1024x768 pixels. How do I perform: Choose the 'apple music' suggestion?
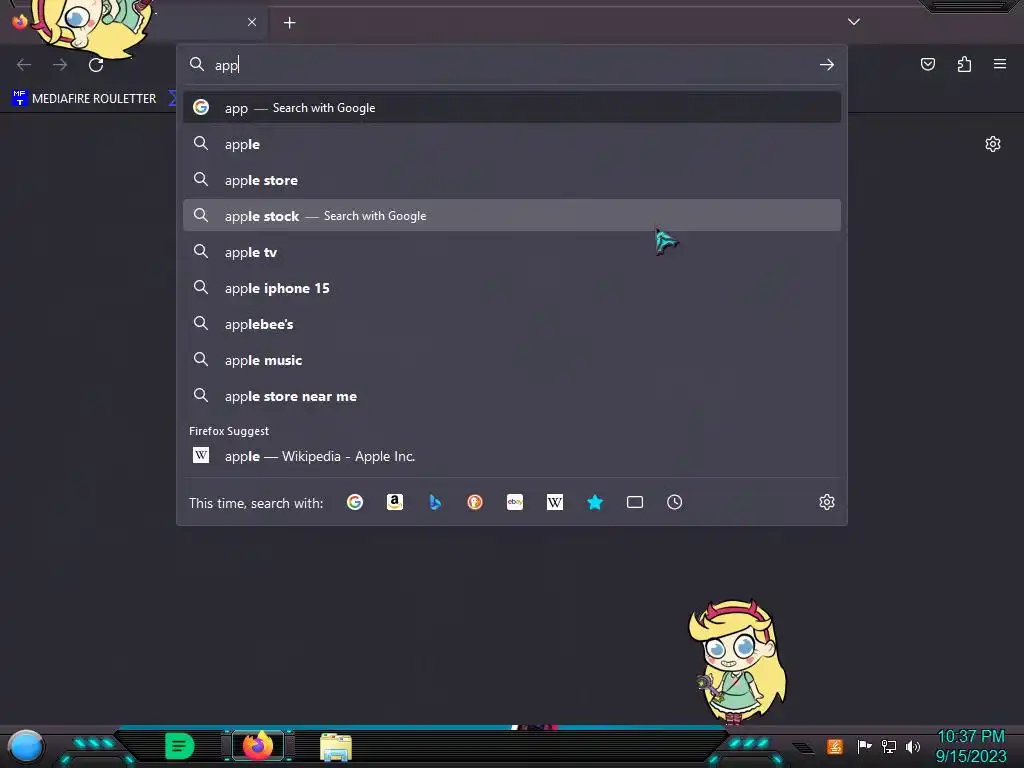pyautogui.click(x=512, y=360)
